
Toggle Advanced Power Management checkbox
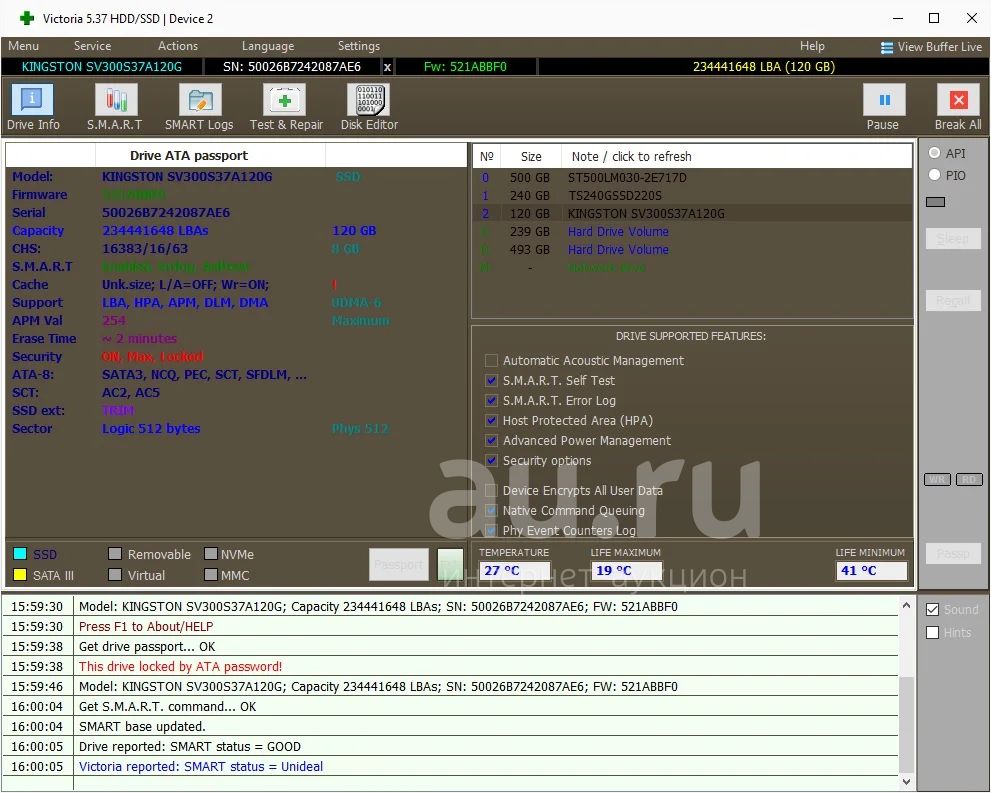tap(490, 440)
